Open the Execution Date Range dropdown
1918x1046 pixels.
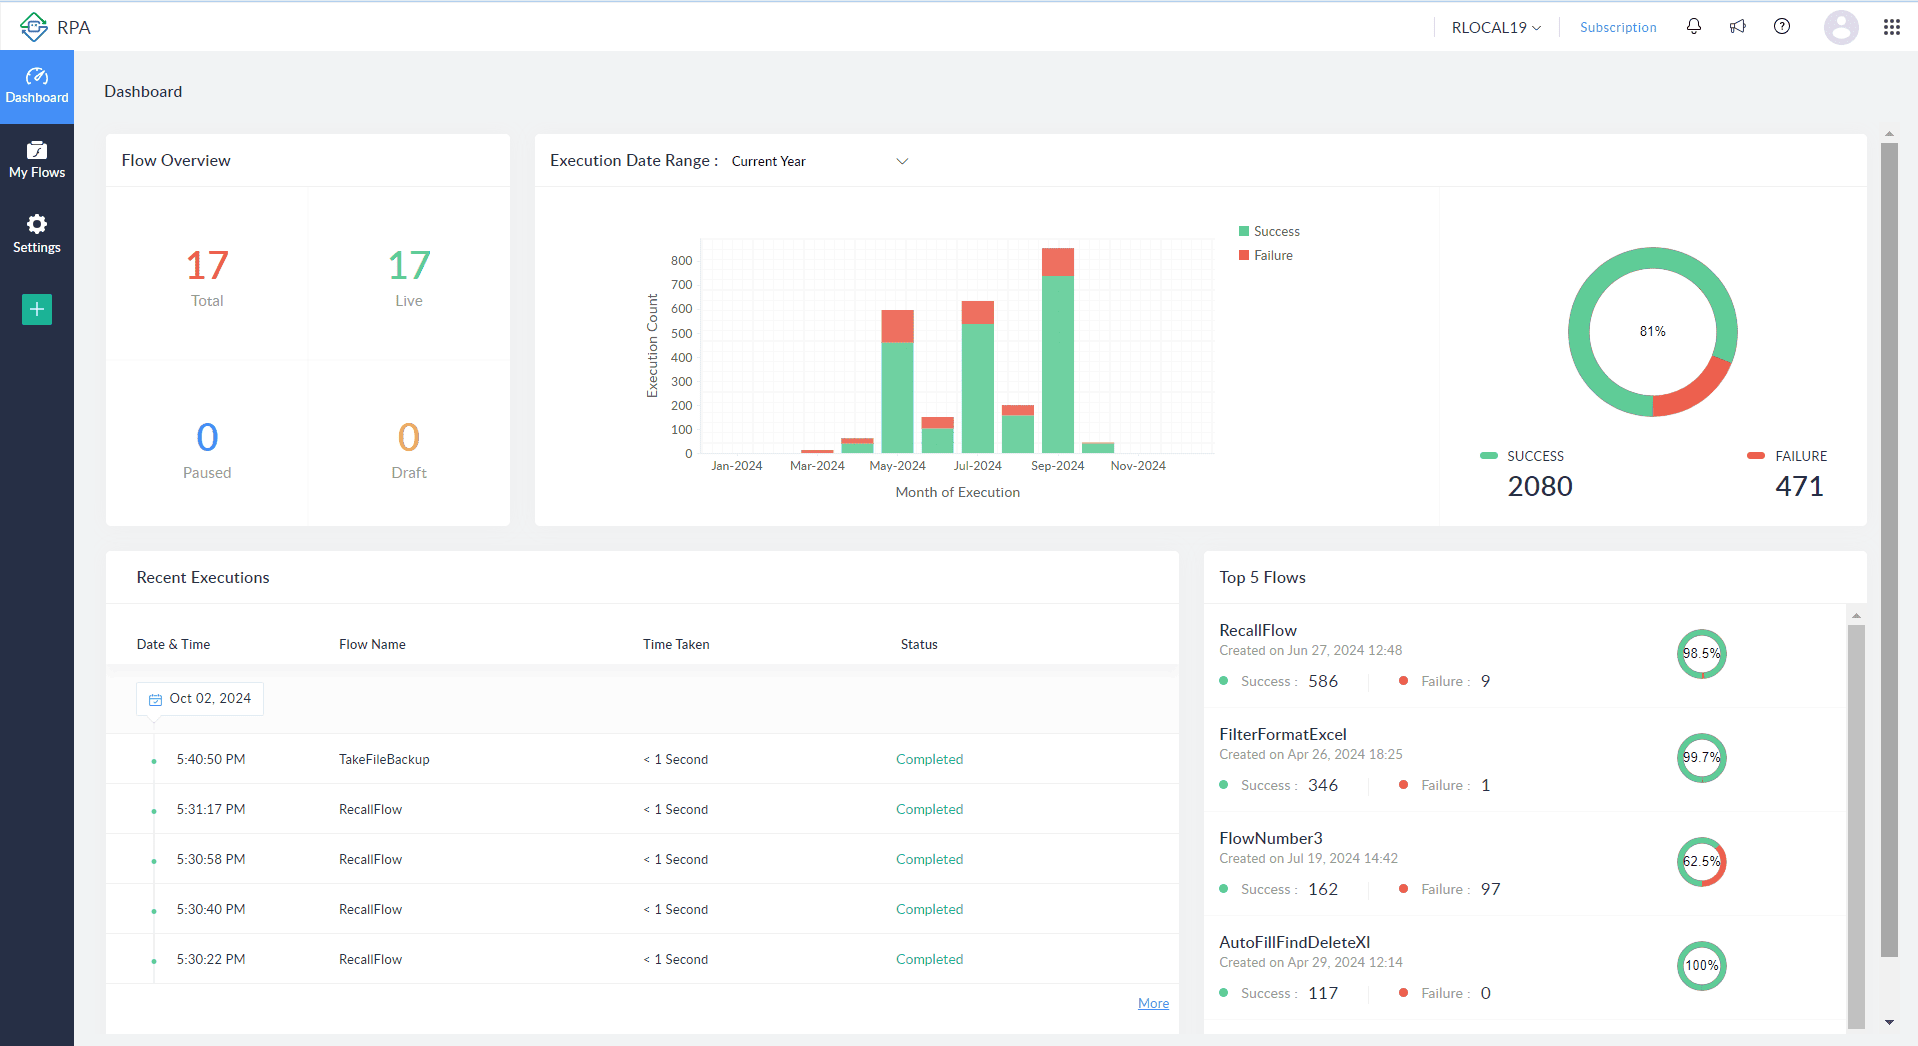(x=818, y=161)
